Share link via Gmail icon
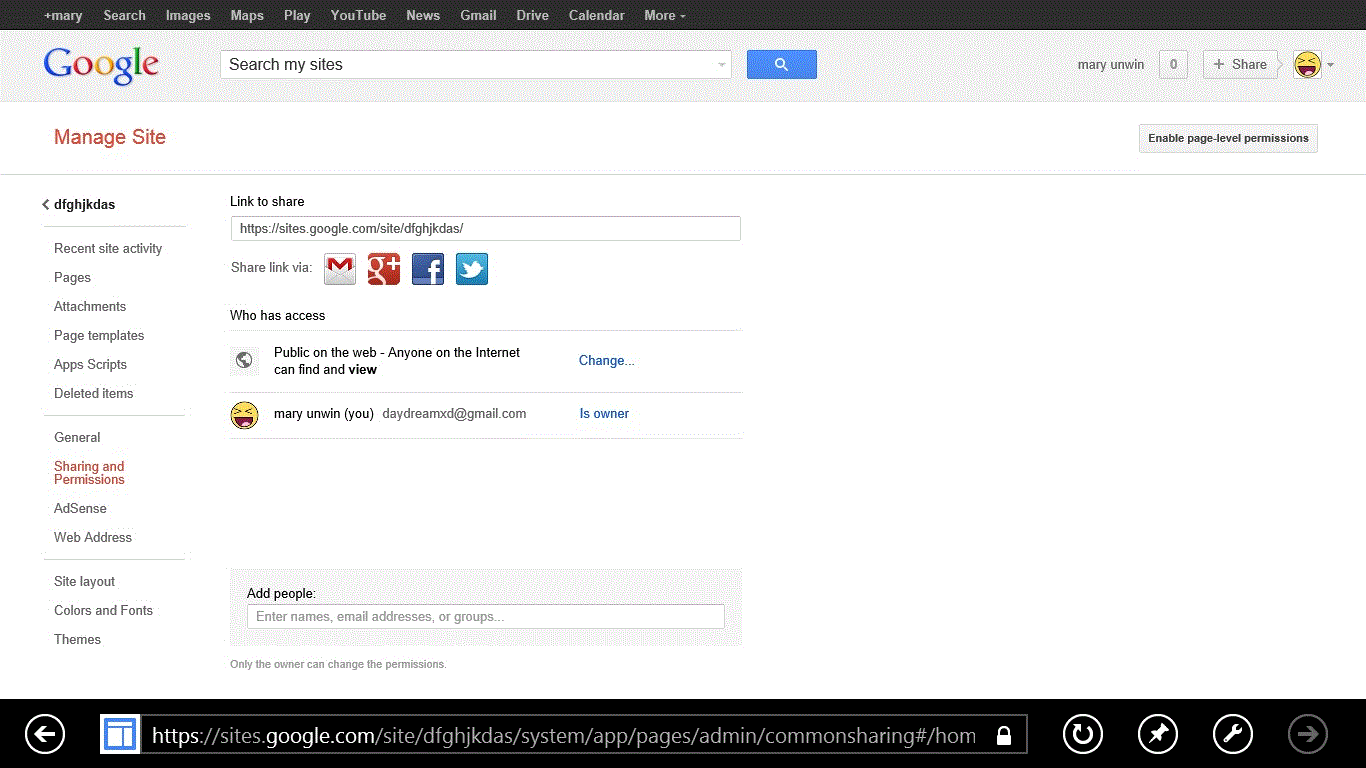 coord(340,269)
